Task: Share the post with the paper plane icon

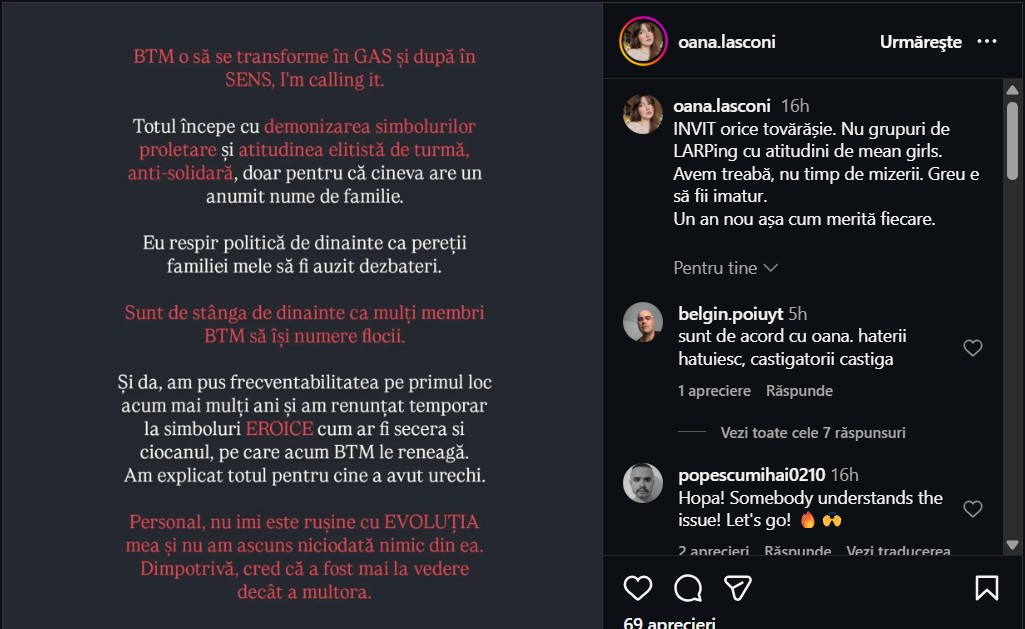Action: [x=738, y=587]
